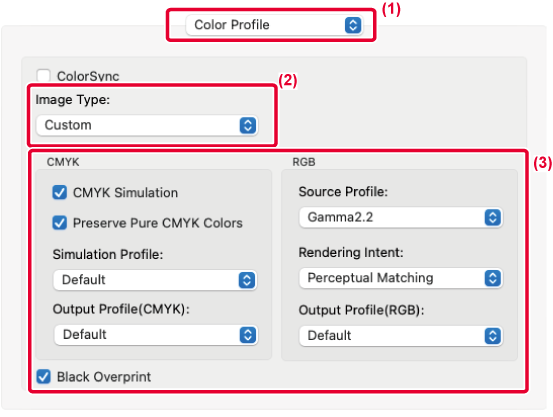The image size is (553, 417).
Task: Toggle Preserve Pure CMYK Colors checkbox
Action: (x=60, y=223)
